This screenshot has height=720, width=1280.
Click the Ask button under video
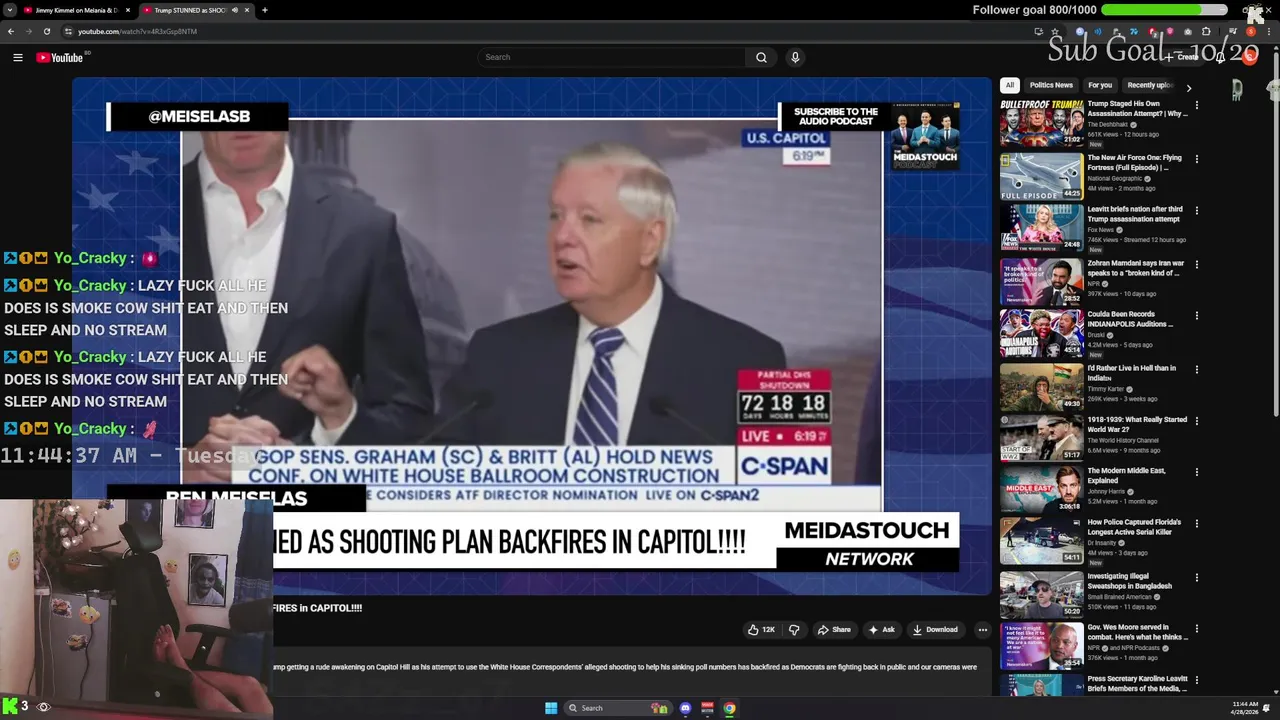pos(882,630)
